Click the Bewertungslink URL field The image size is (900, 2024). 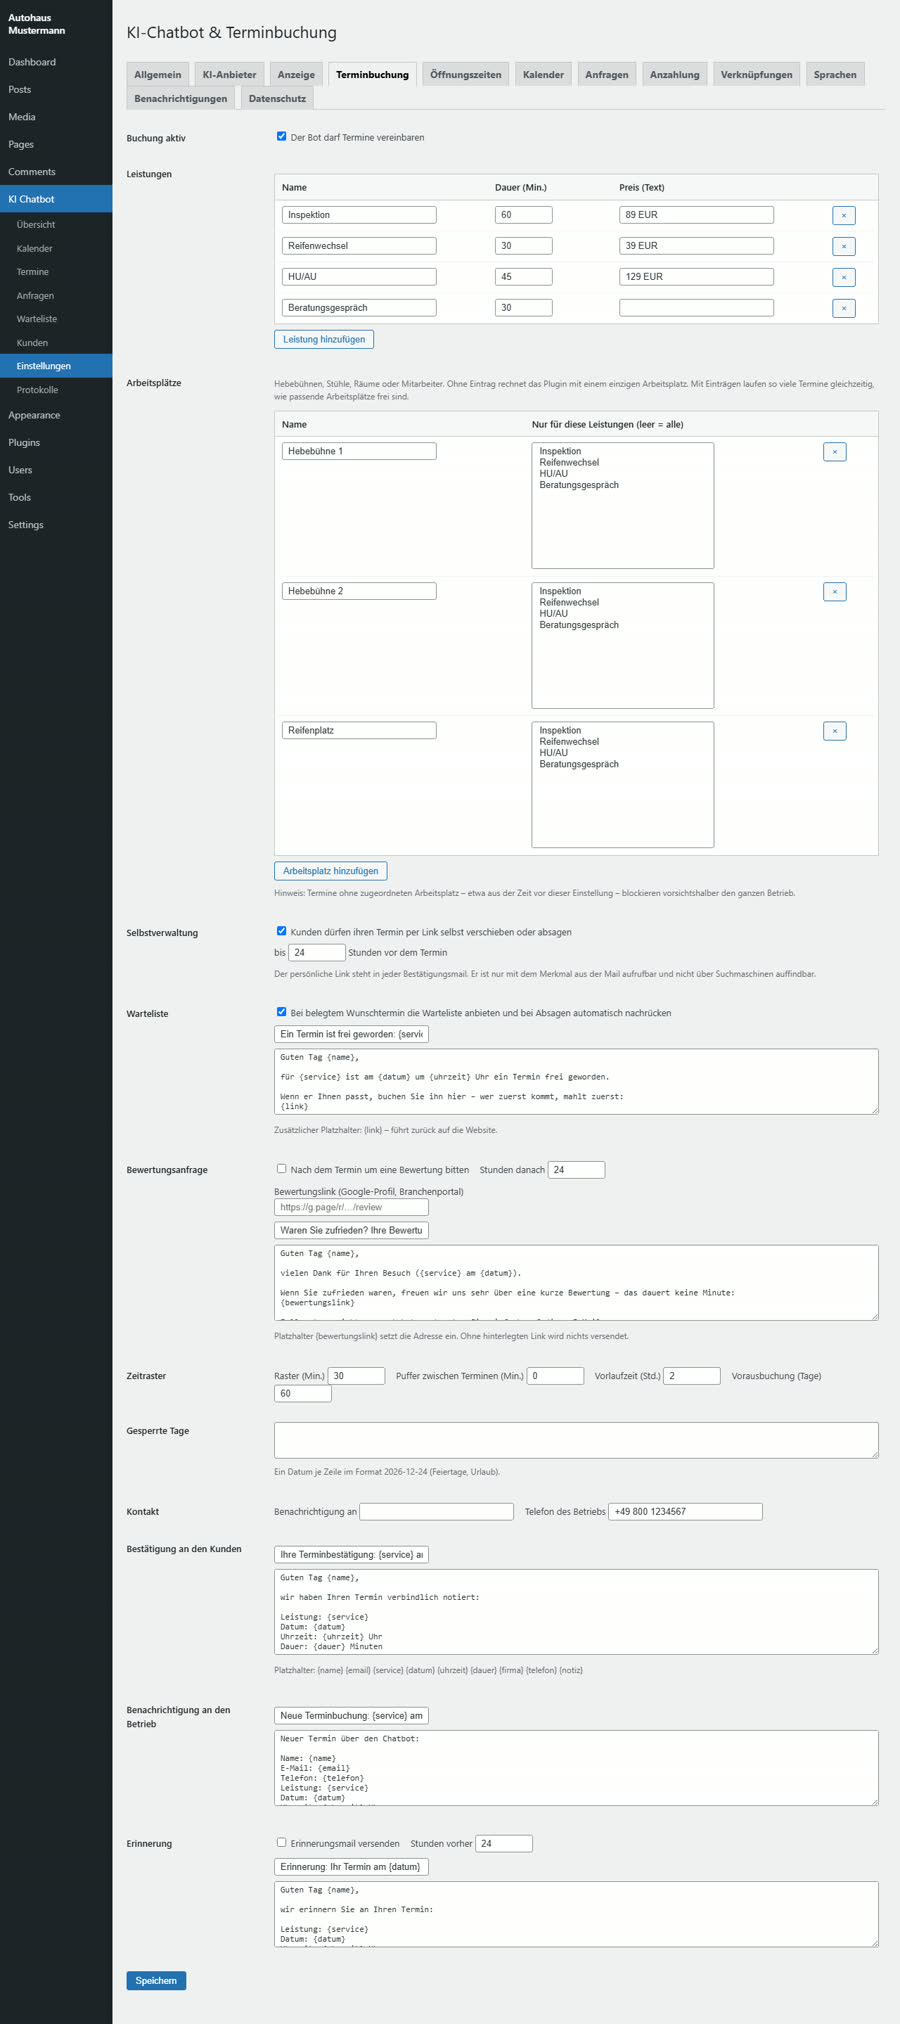point(351,1207)
